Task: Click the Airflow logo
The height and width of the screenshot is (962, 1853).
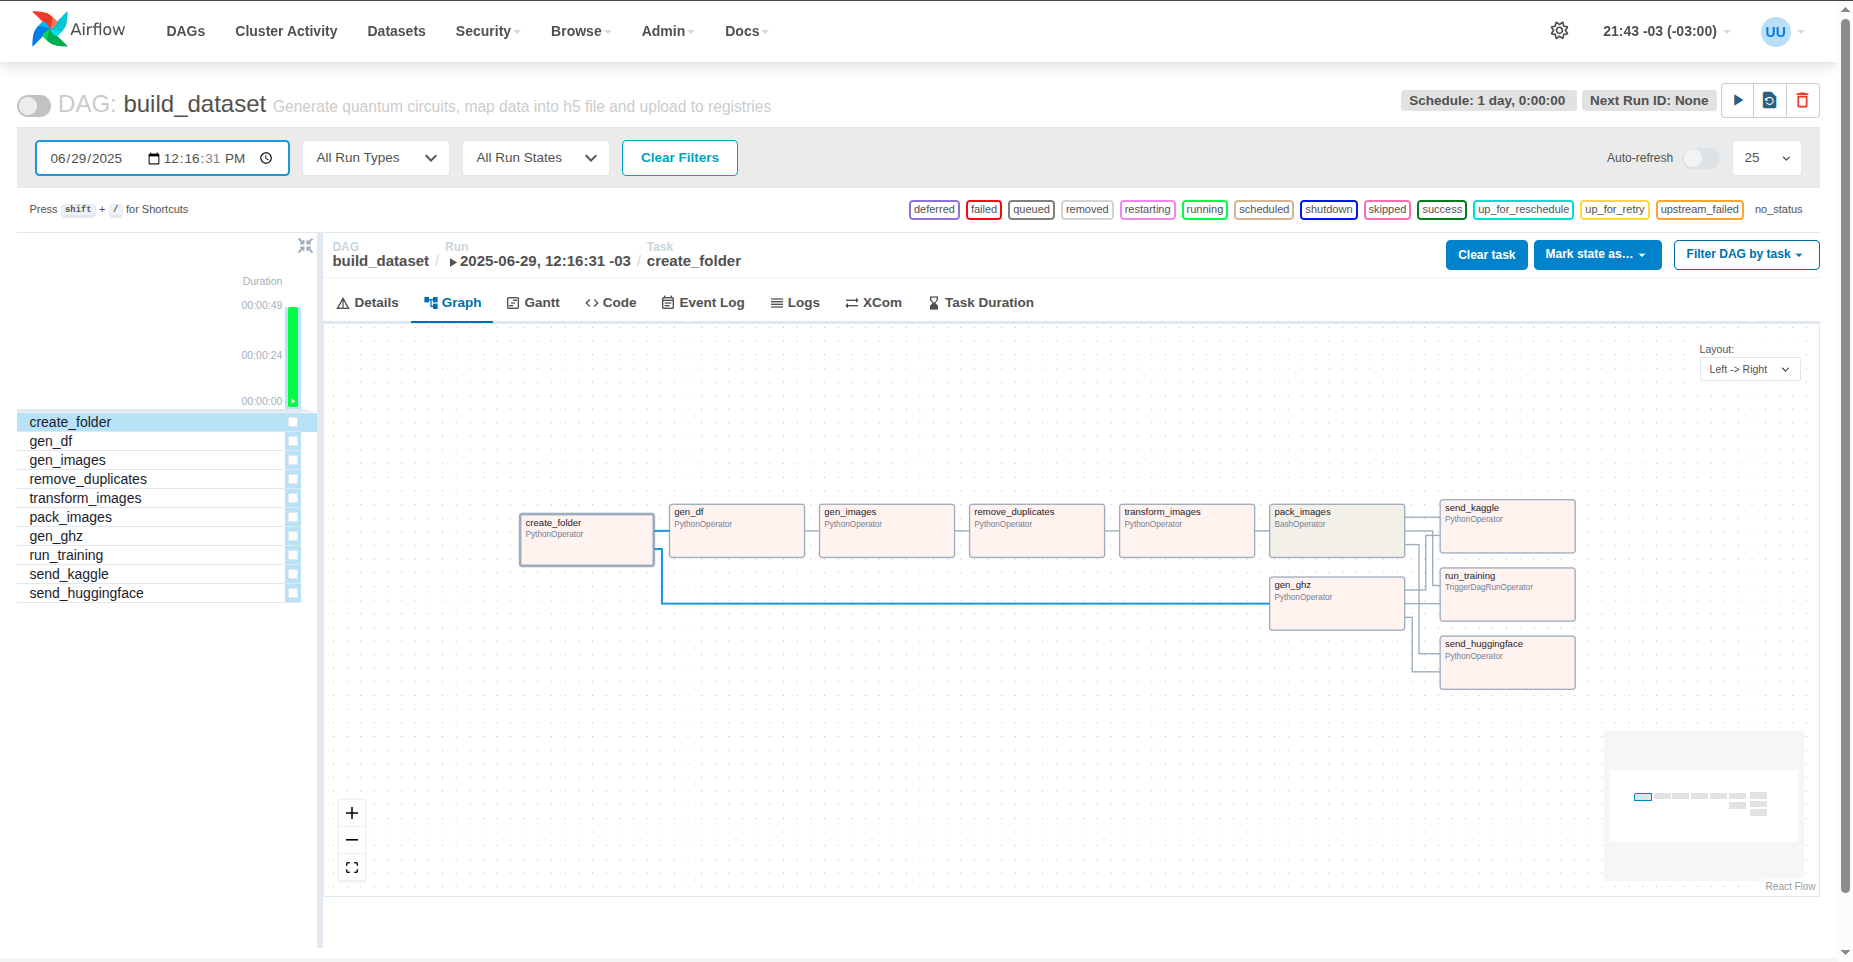Action: pos(78,30)
